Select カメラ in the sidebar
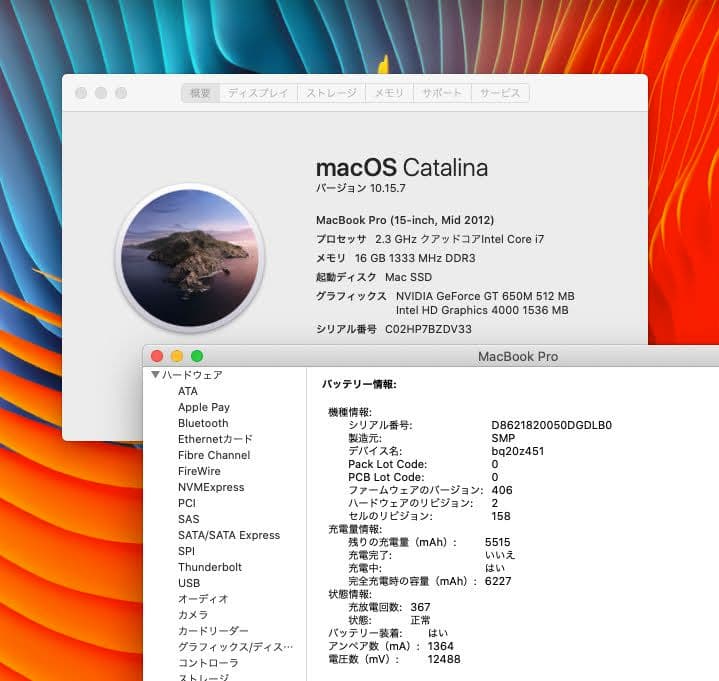 click(193, 615)
